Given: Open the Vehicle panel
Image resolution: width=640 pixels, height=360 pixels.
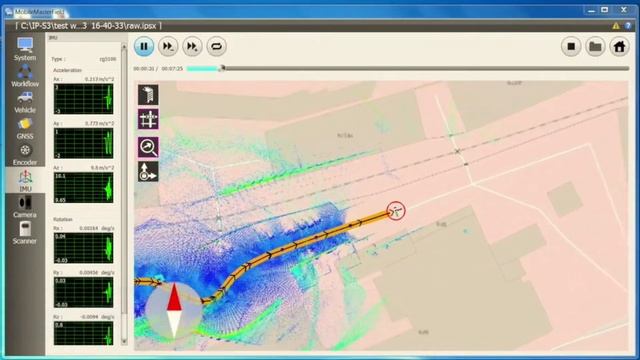Looking at the screenshot, I should [25, 102].
